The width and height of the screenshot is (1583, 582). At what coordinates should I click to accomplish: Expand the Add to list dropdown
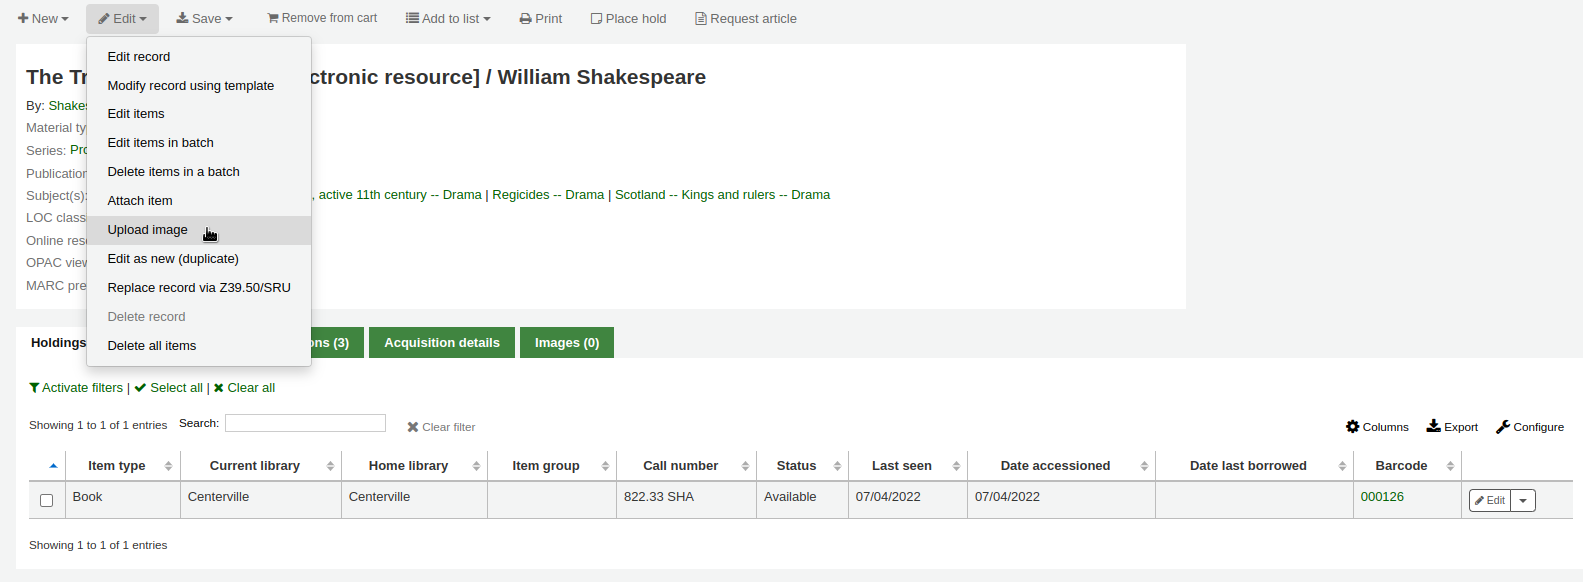click(x=448, y=19)
